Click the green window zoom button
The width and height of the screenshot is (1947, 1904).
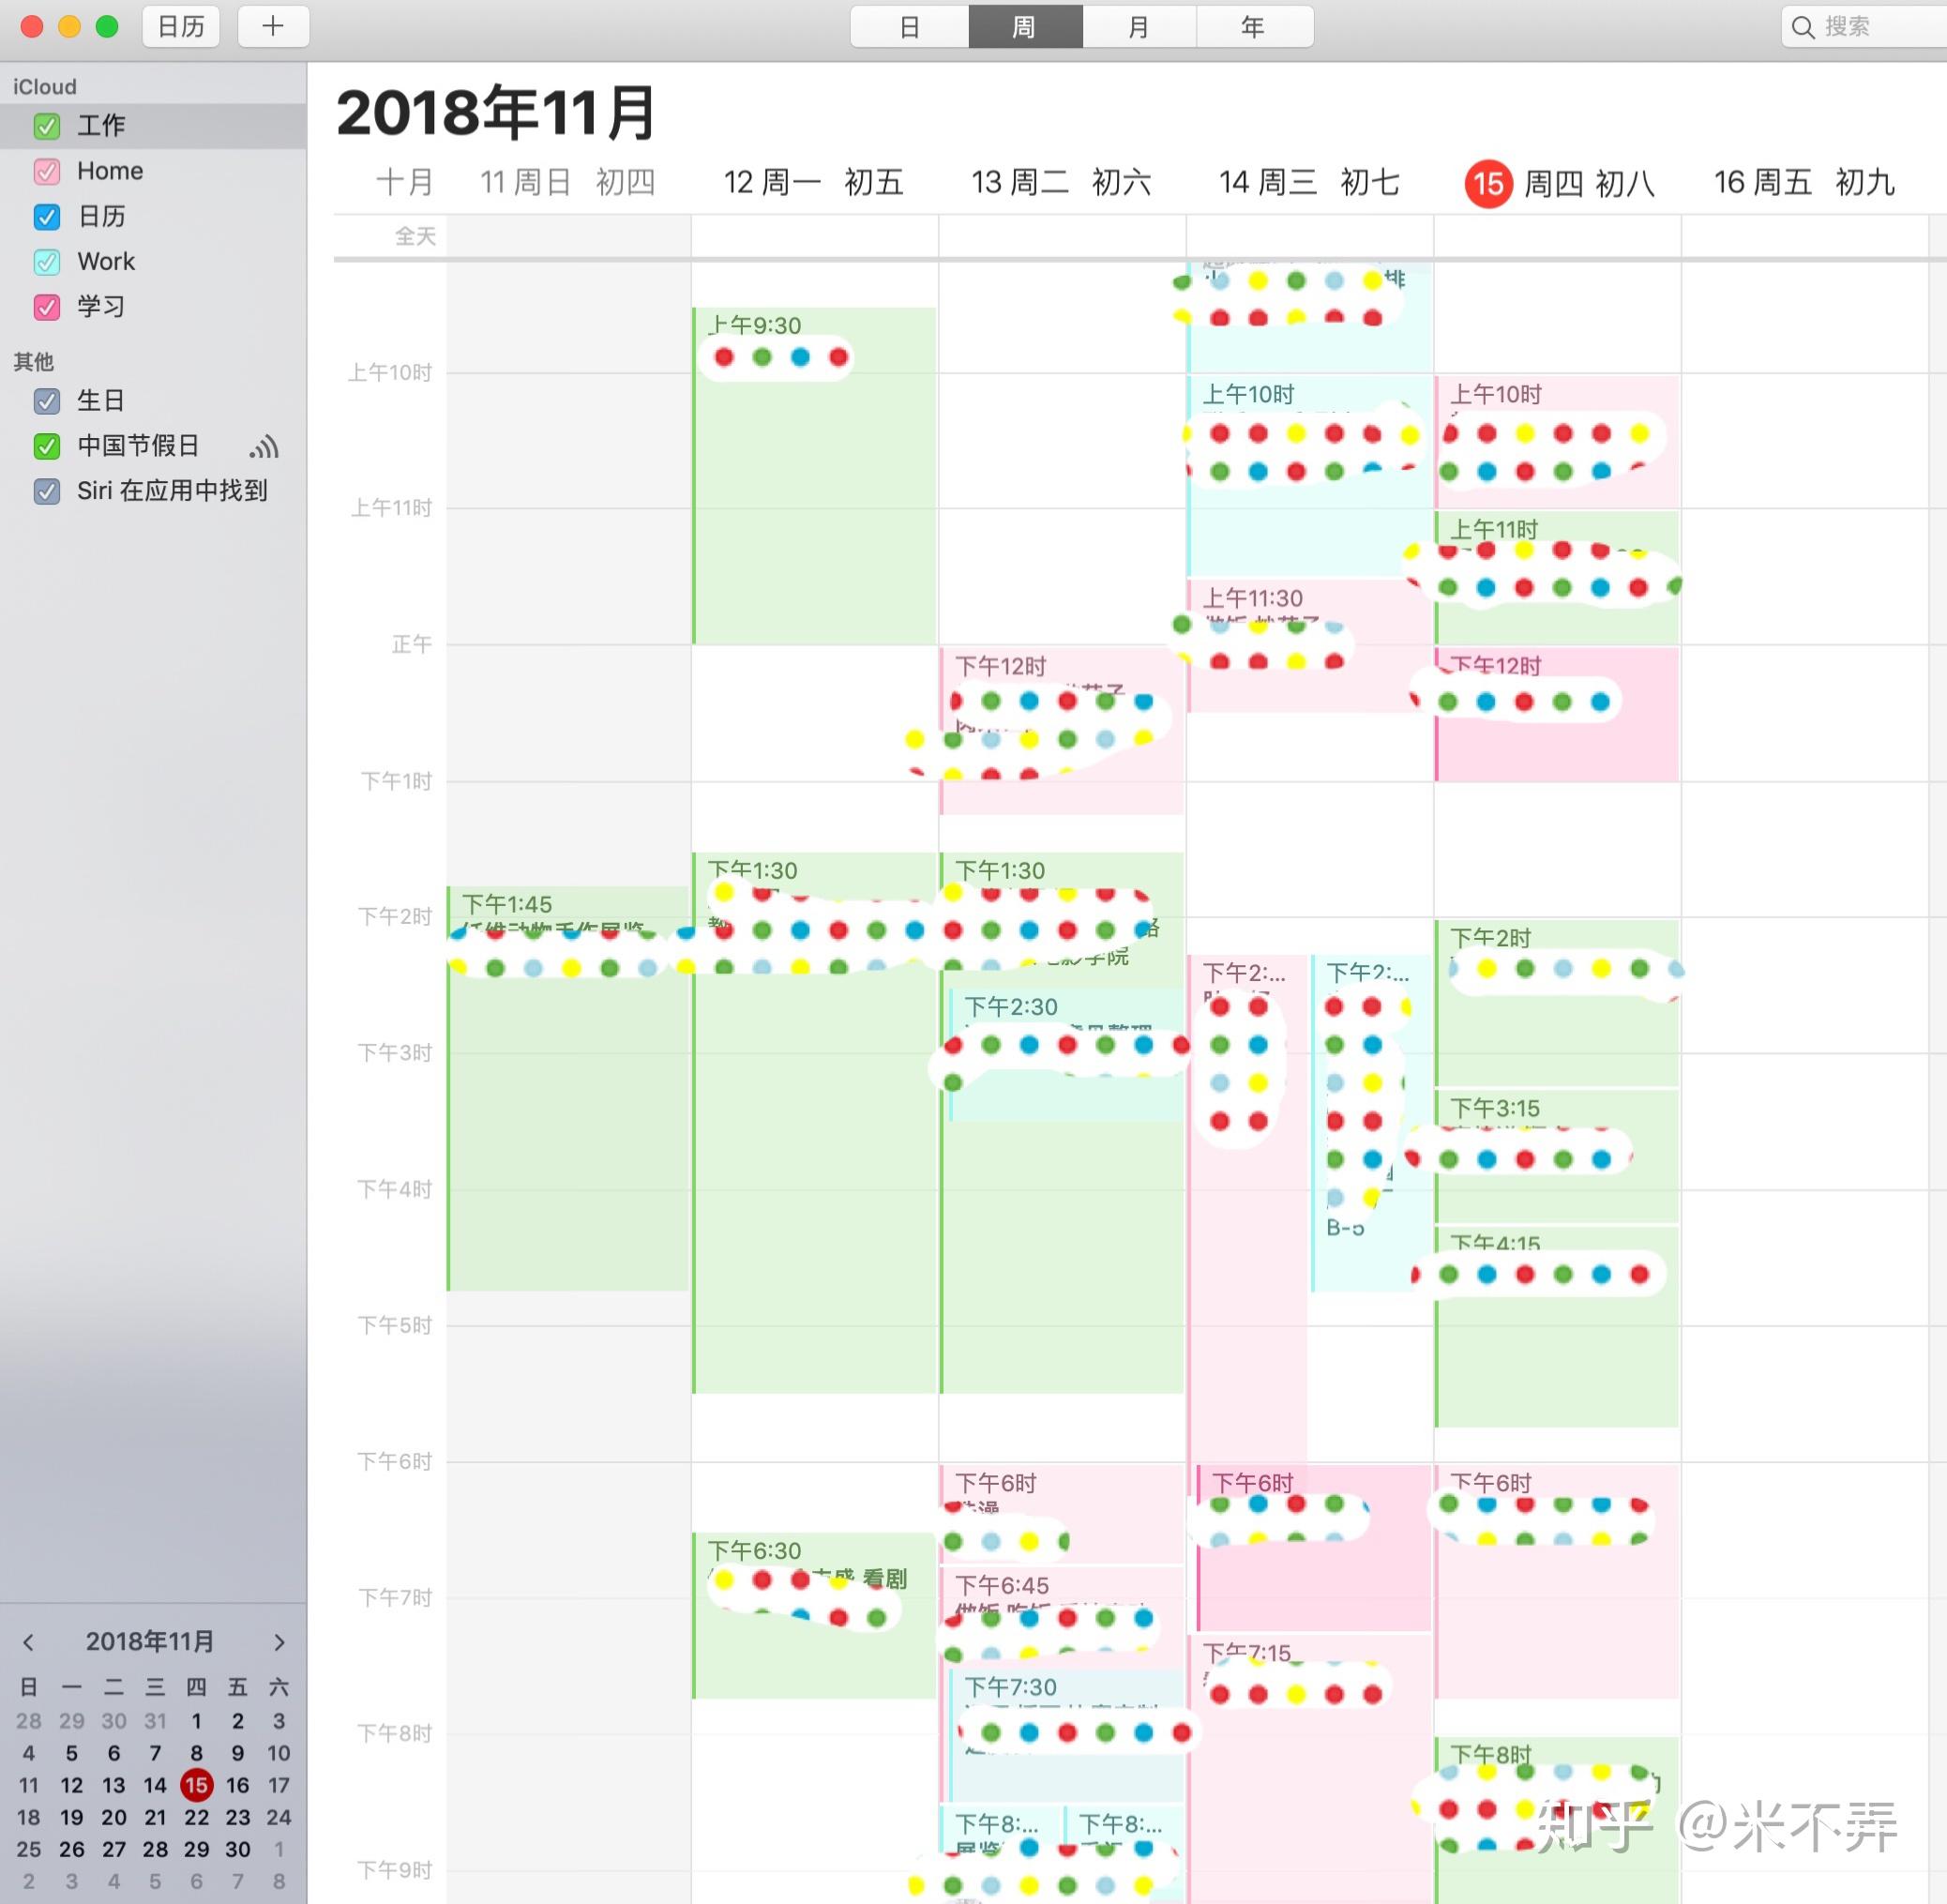click(107, 27)
